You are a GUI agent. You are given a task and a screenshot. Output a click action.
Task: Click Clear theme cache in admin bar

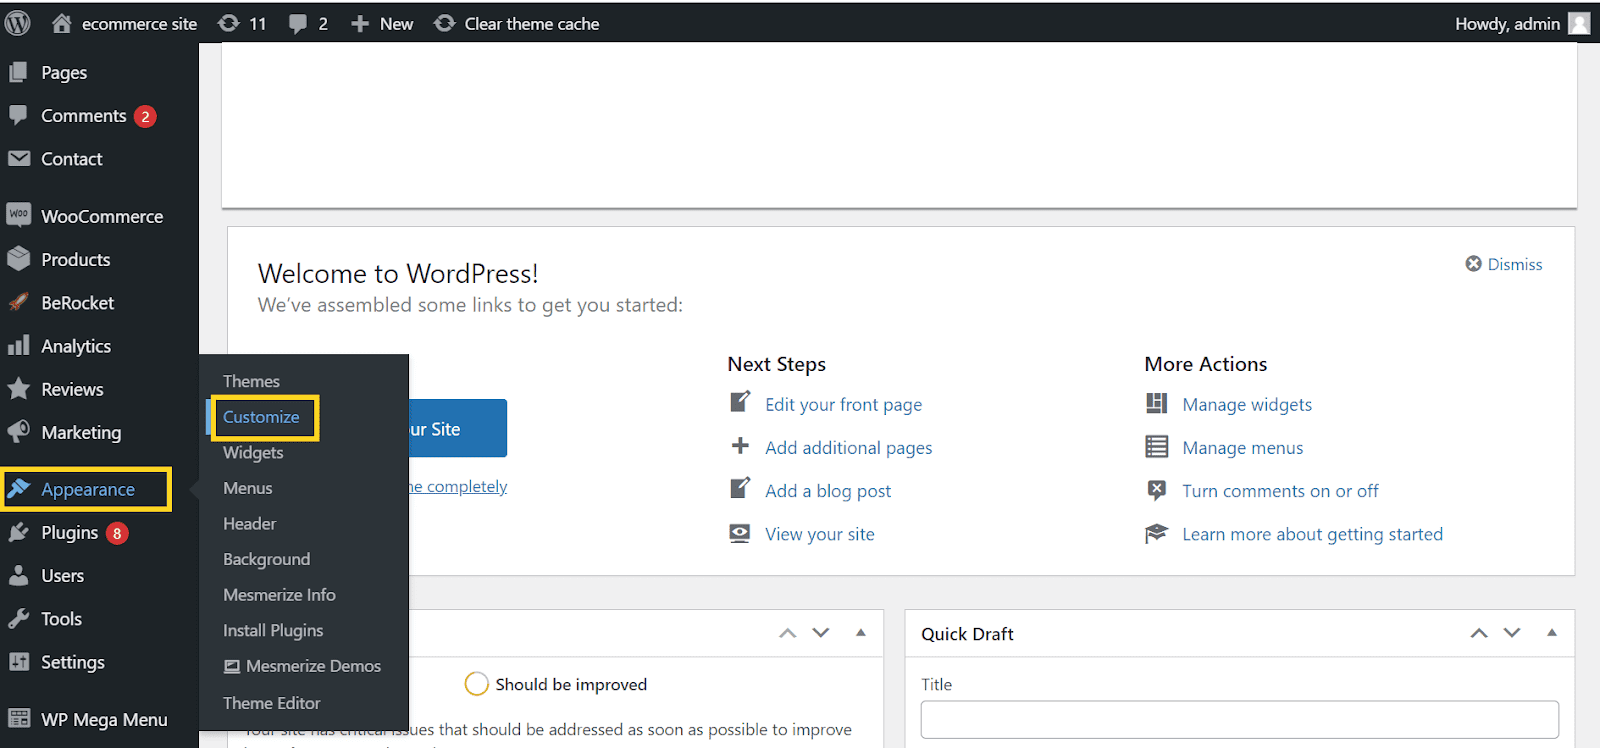tap(516, 23)
